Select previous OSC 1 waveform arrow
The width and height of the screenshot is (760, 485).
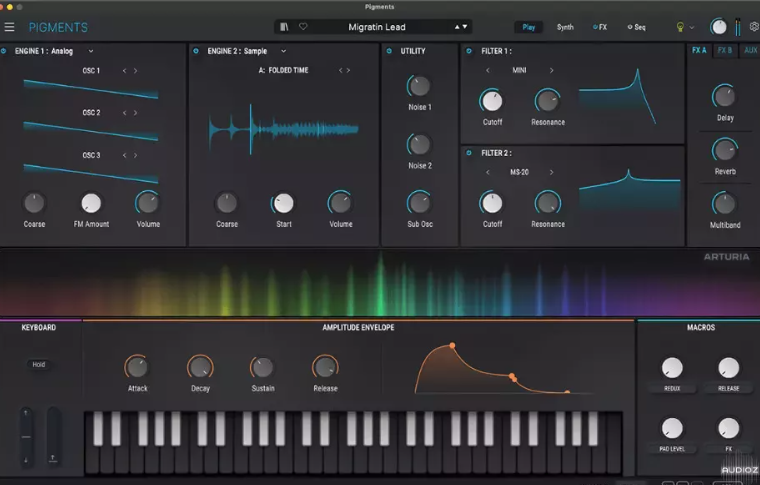coord(125,71)
